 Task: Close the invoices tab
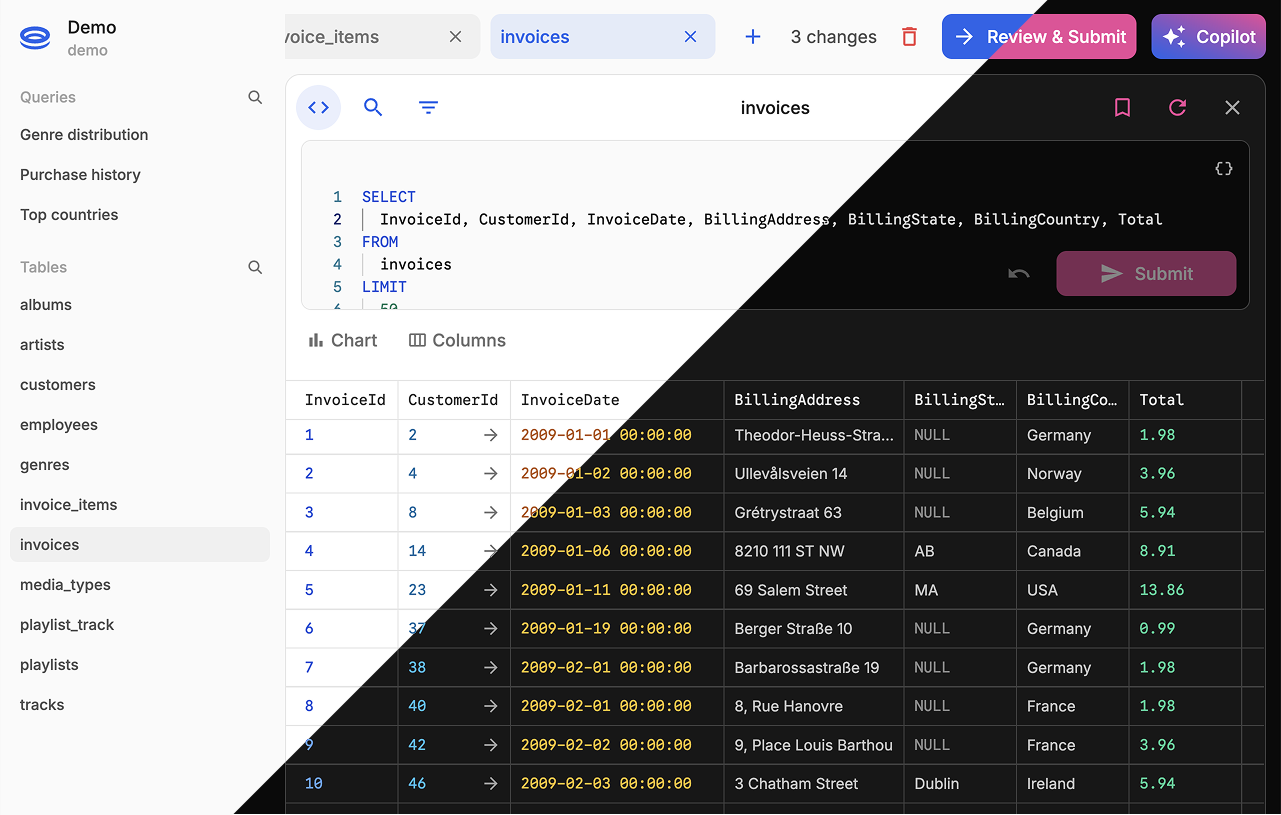click(x=690, y=37)
